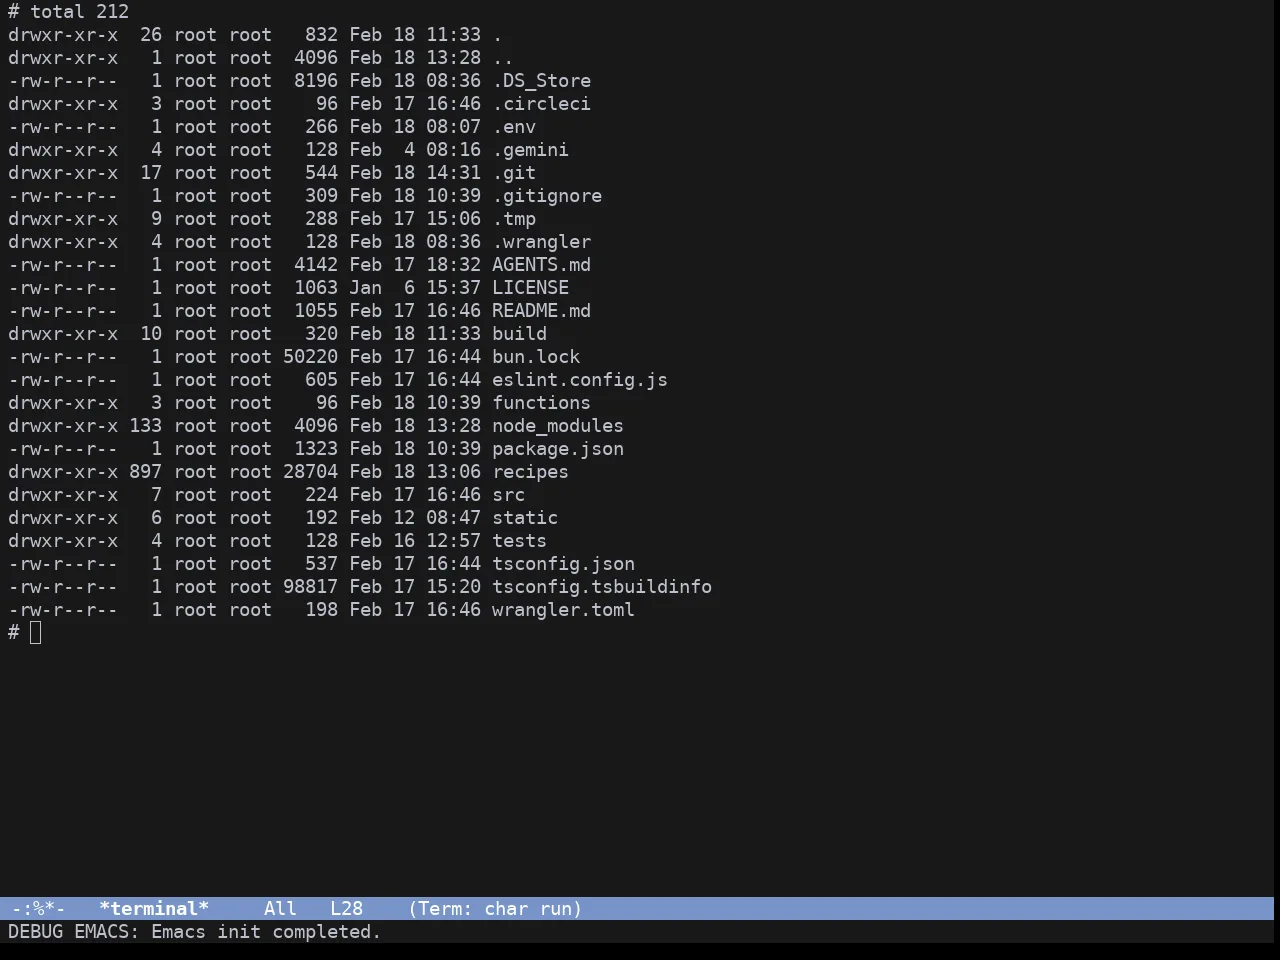Click the AGENTS.md file name
The width and height of the screenshot is (1280, 960).
(x=541, y=265)
